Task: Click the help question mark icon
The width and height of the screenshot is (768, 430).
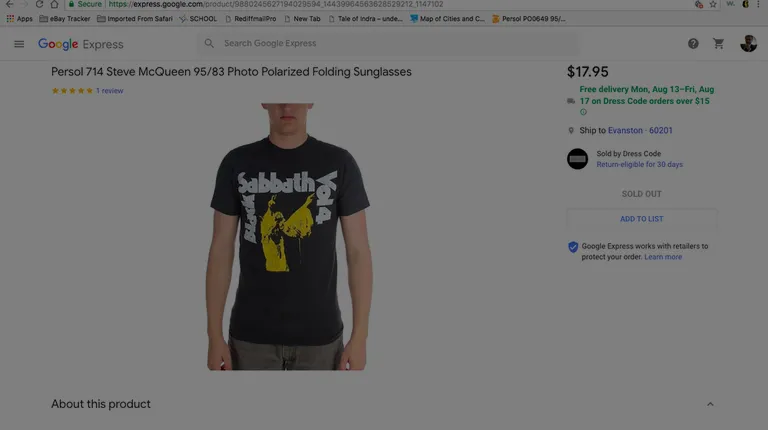Action: [x=693, y=44]
